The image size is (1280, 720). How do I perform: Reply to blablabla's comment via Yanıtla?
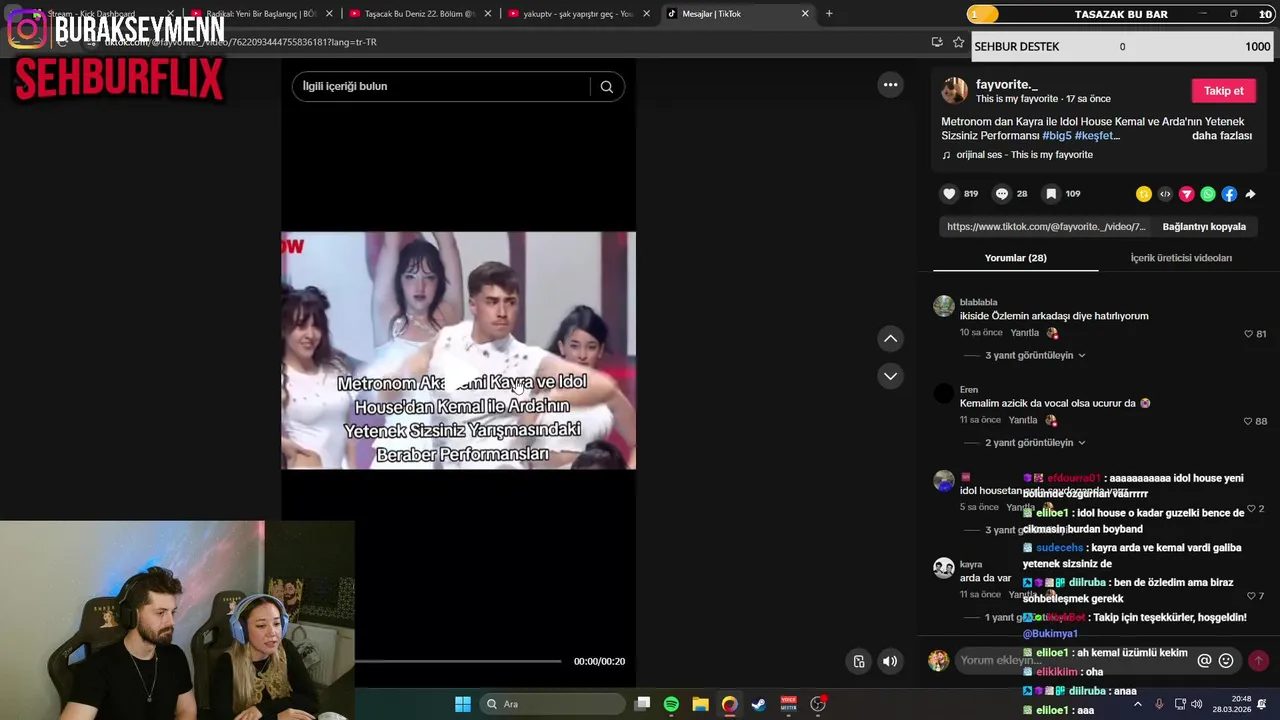click(x=1024, y=333)
